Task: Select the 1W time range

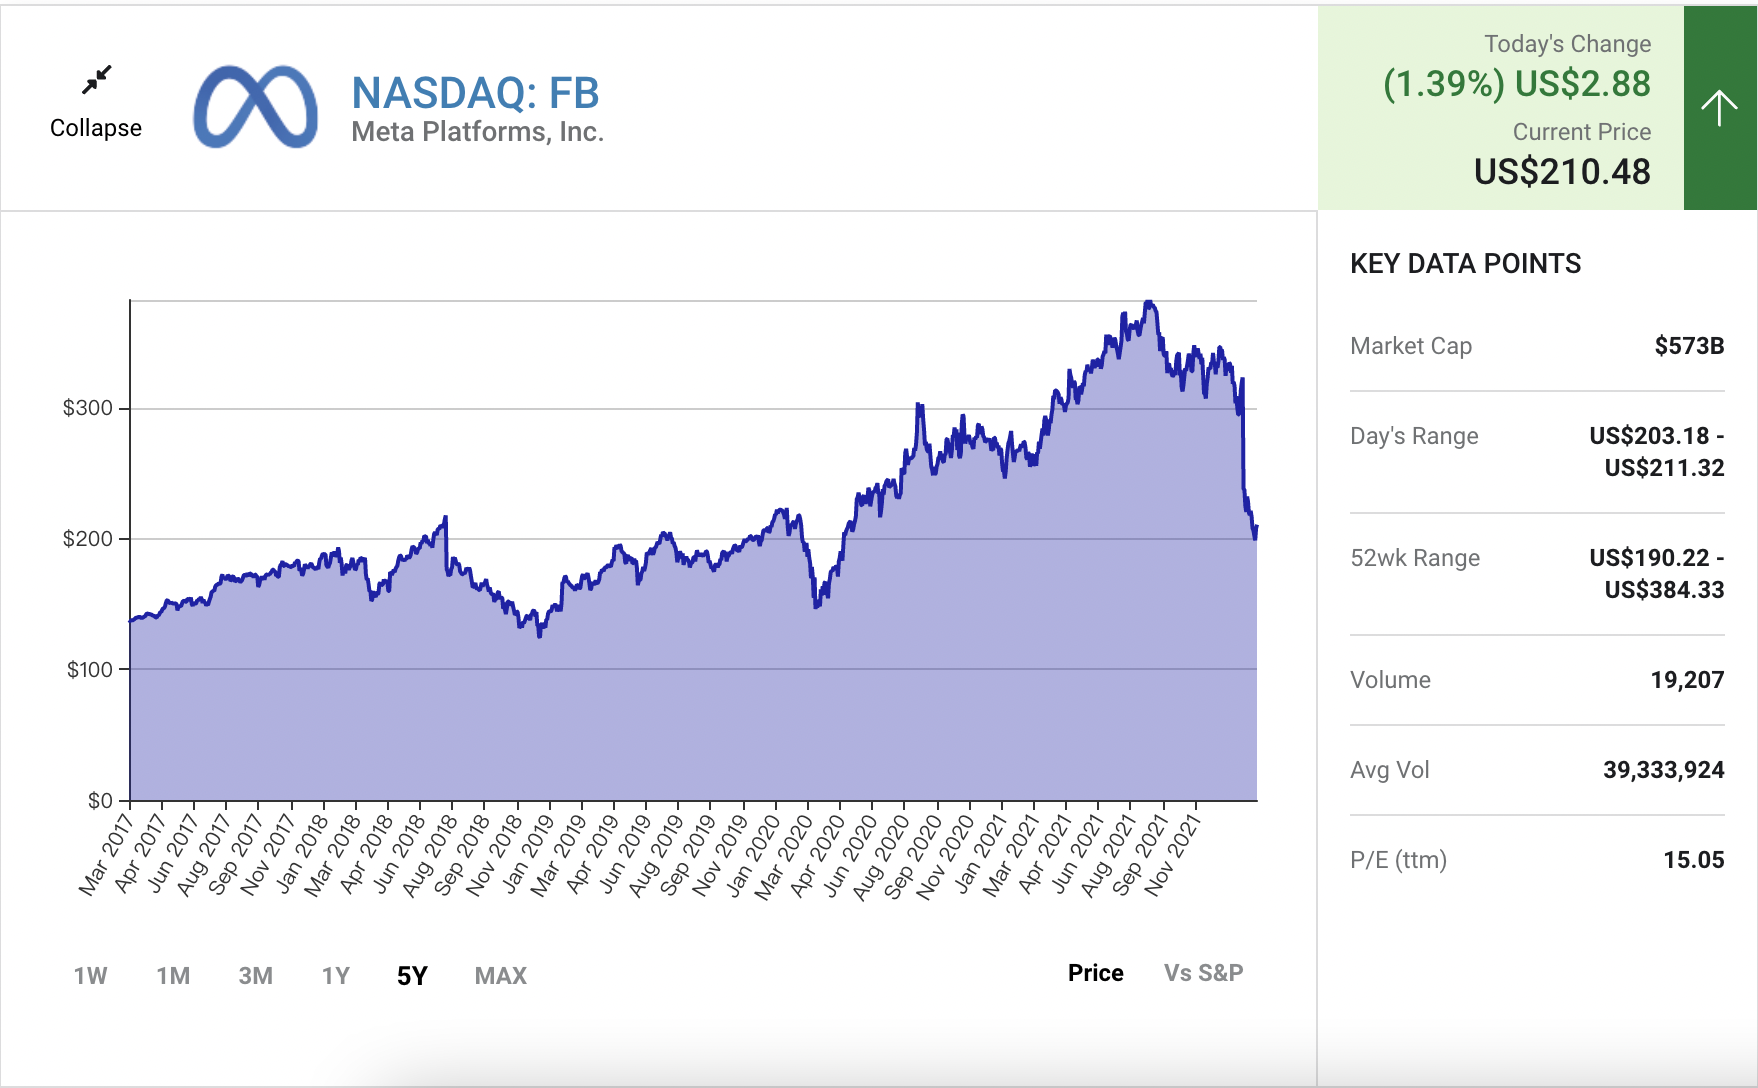Action: [x=90, y=976]
